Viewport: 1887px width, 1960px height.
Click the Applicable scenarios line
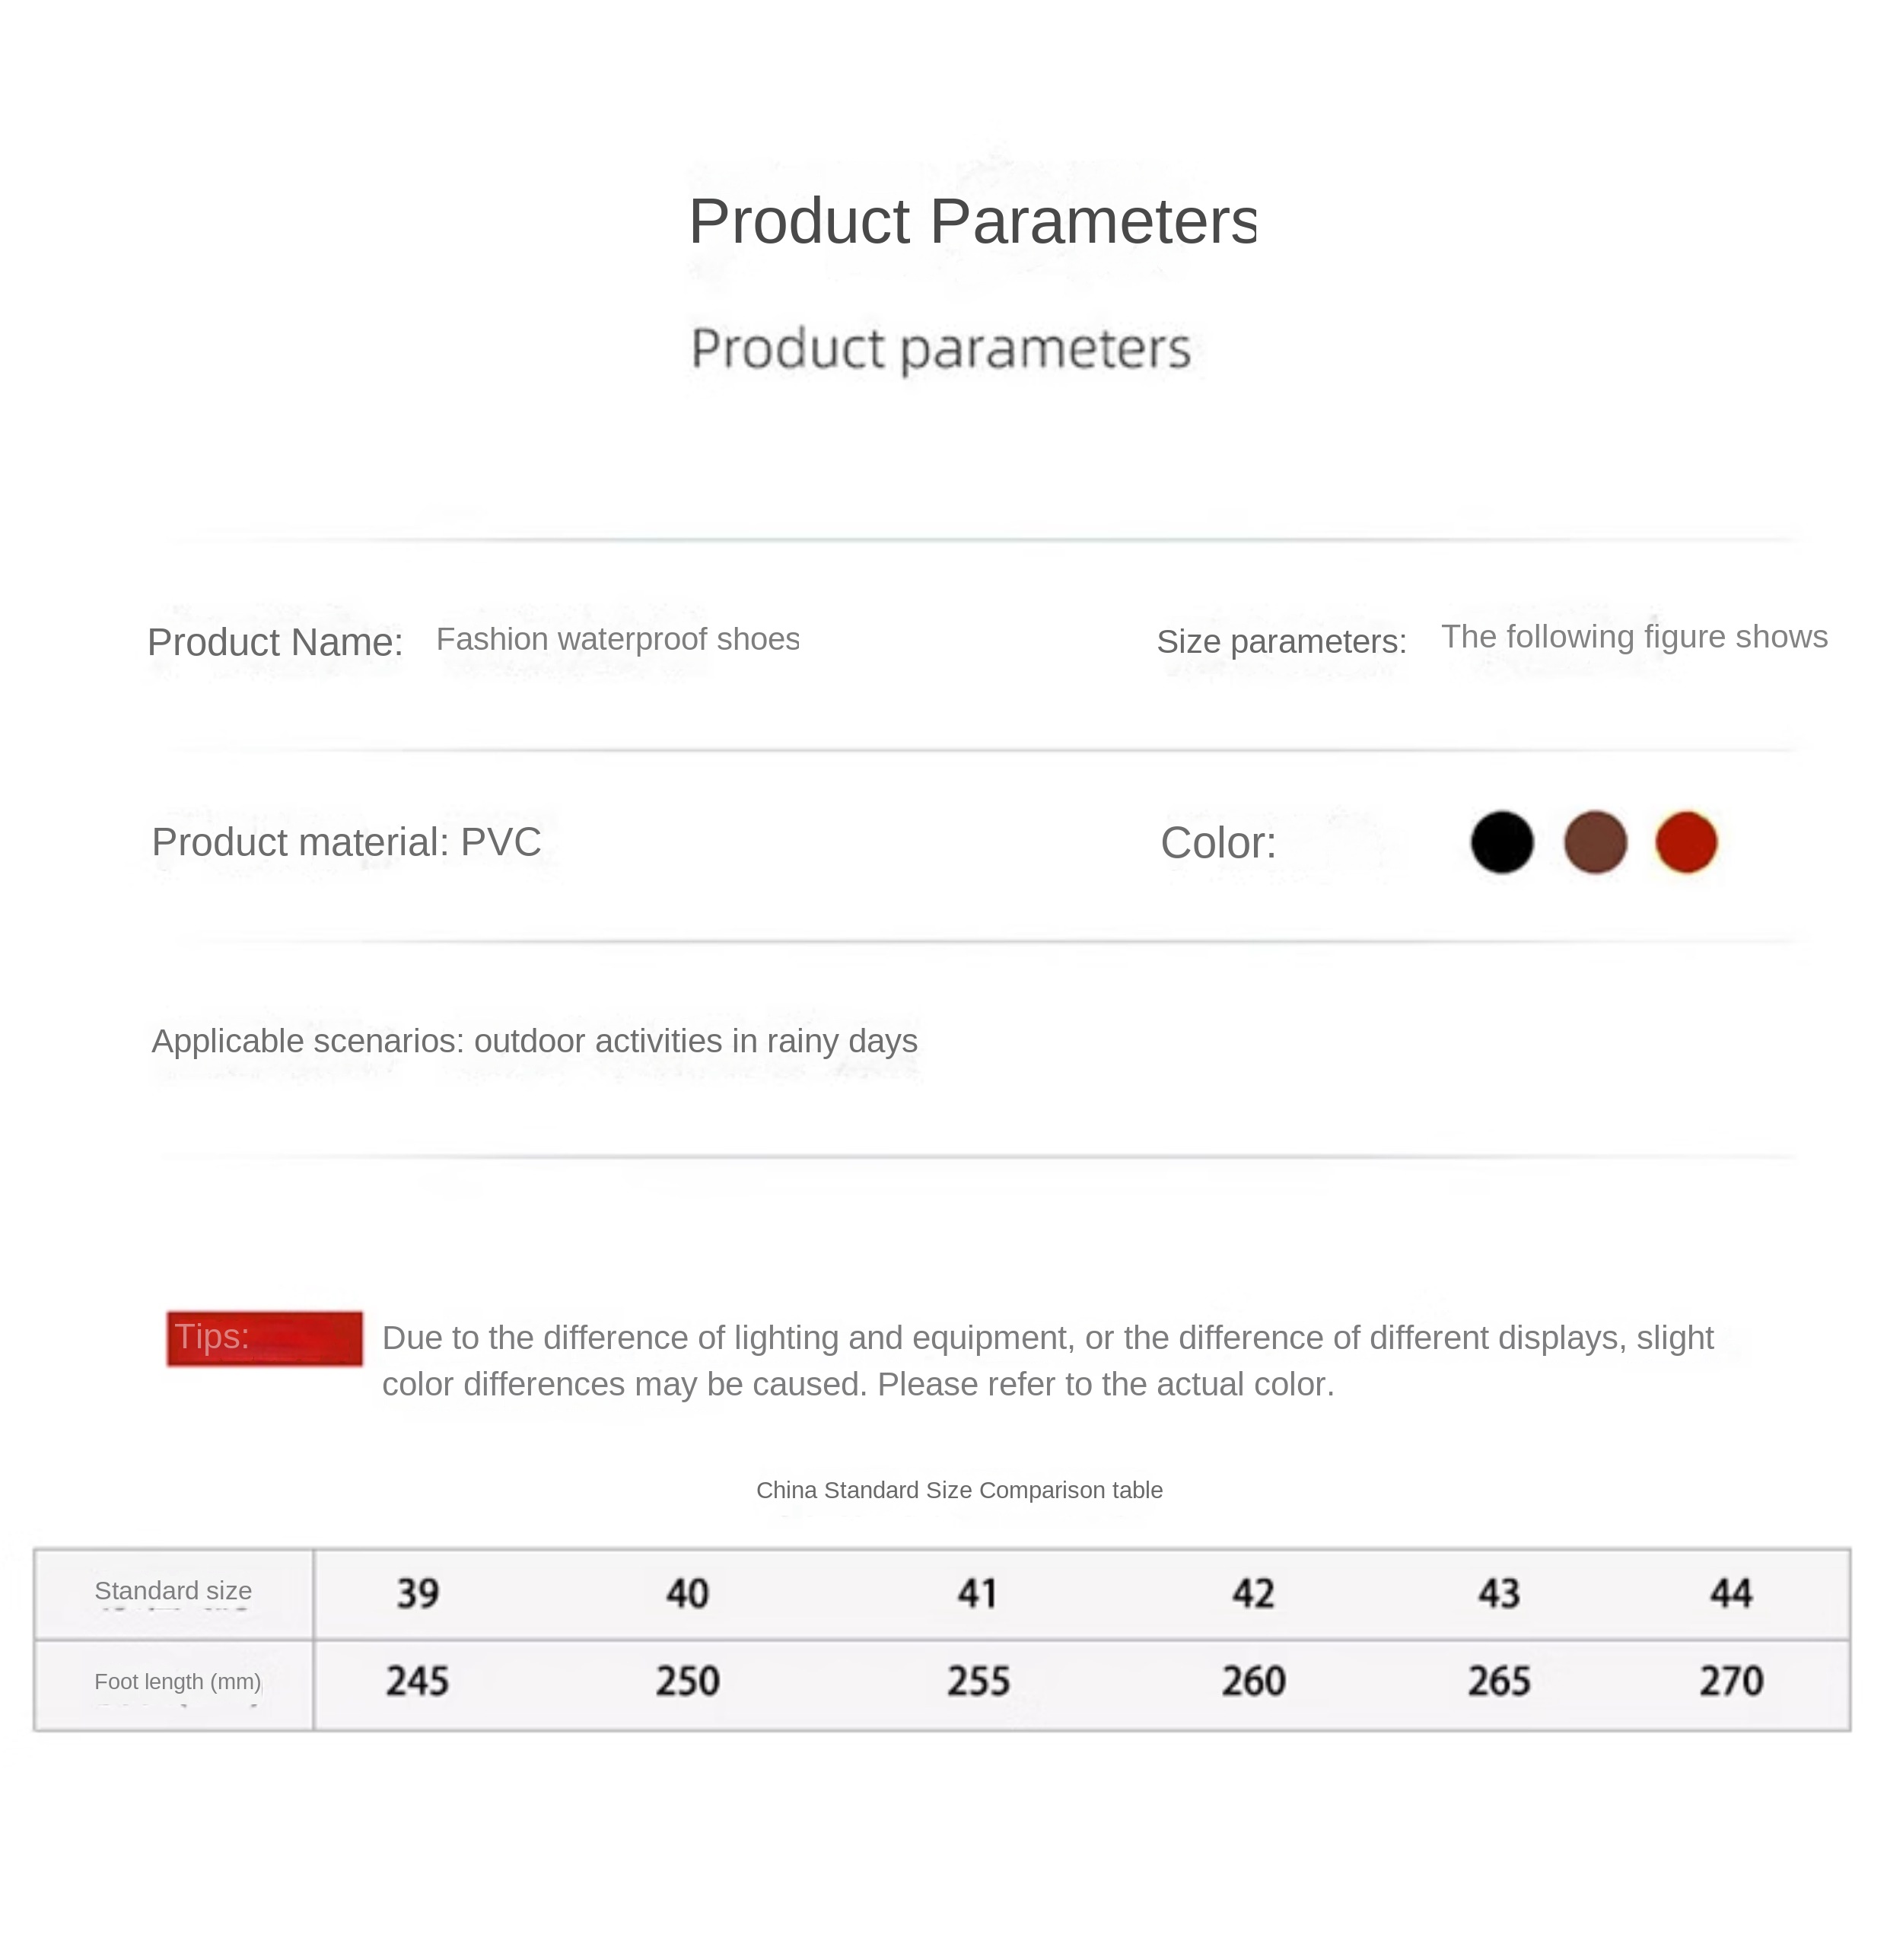(x=534, y=1041)
